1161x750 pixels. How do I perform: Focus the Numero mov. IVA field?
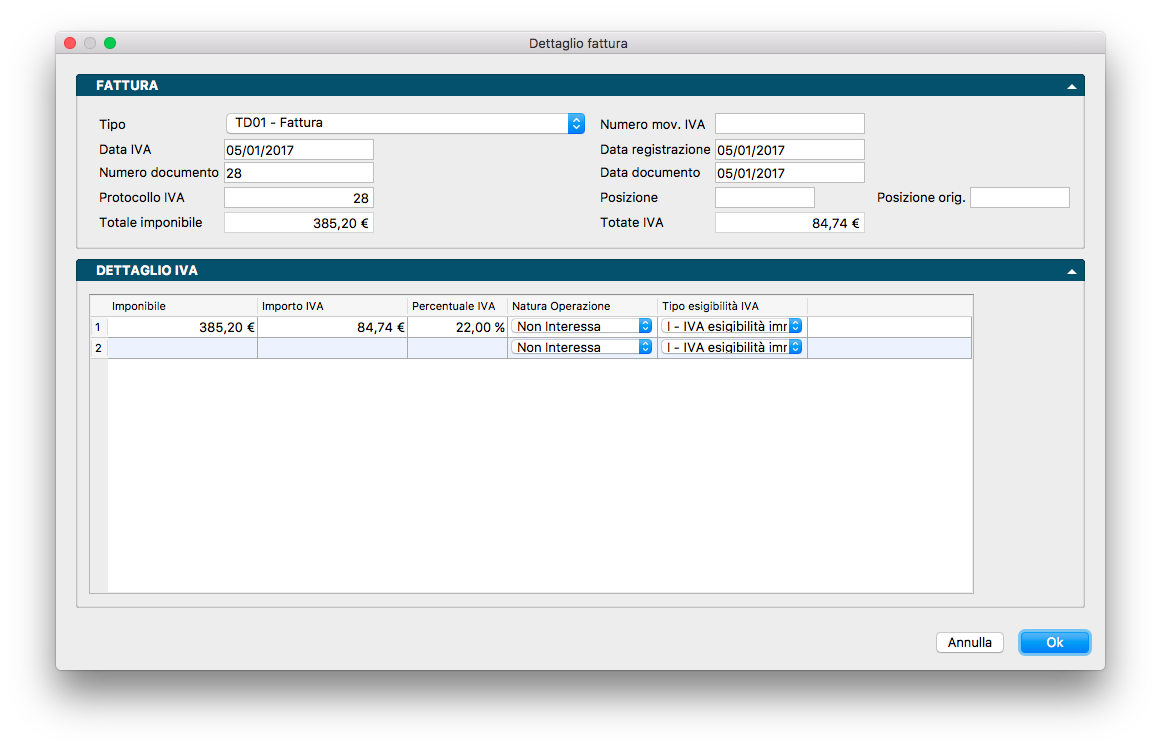pyautogui.click(x=789, y=124)
